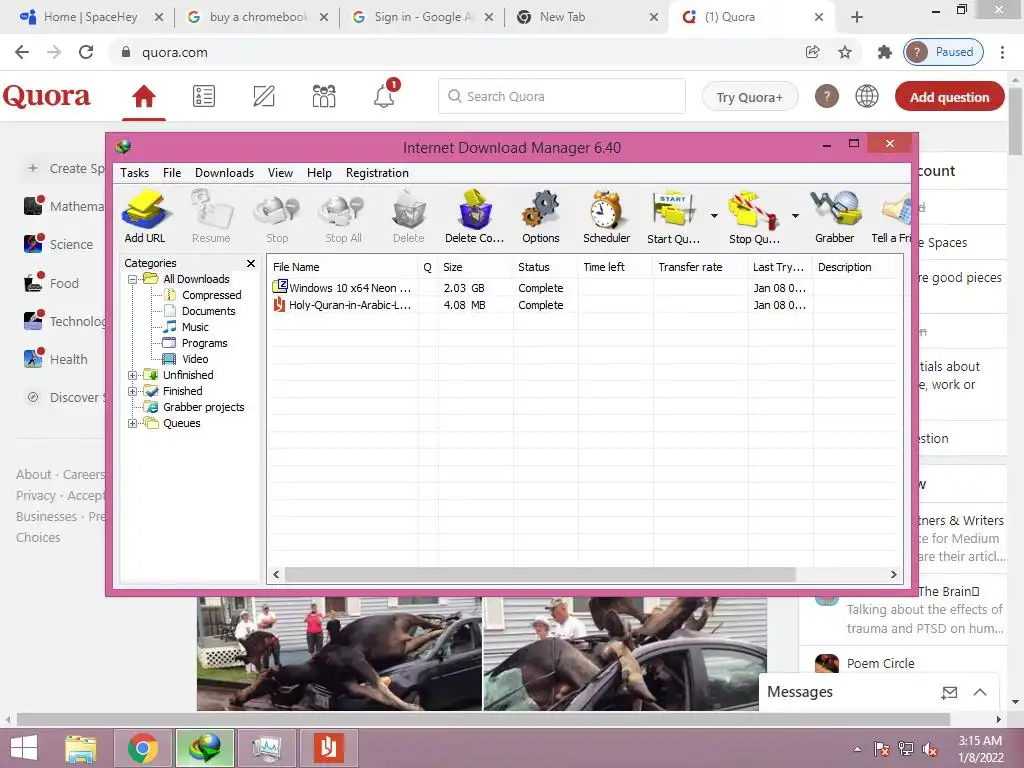Open Quora language globe icon
The height and width of the screenshot is (768, 1024).
pos(867,97)
